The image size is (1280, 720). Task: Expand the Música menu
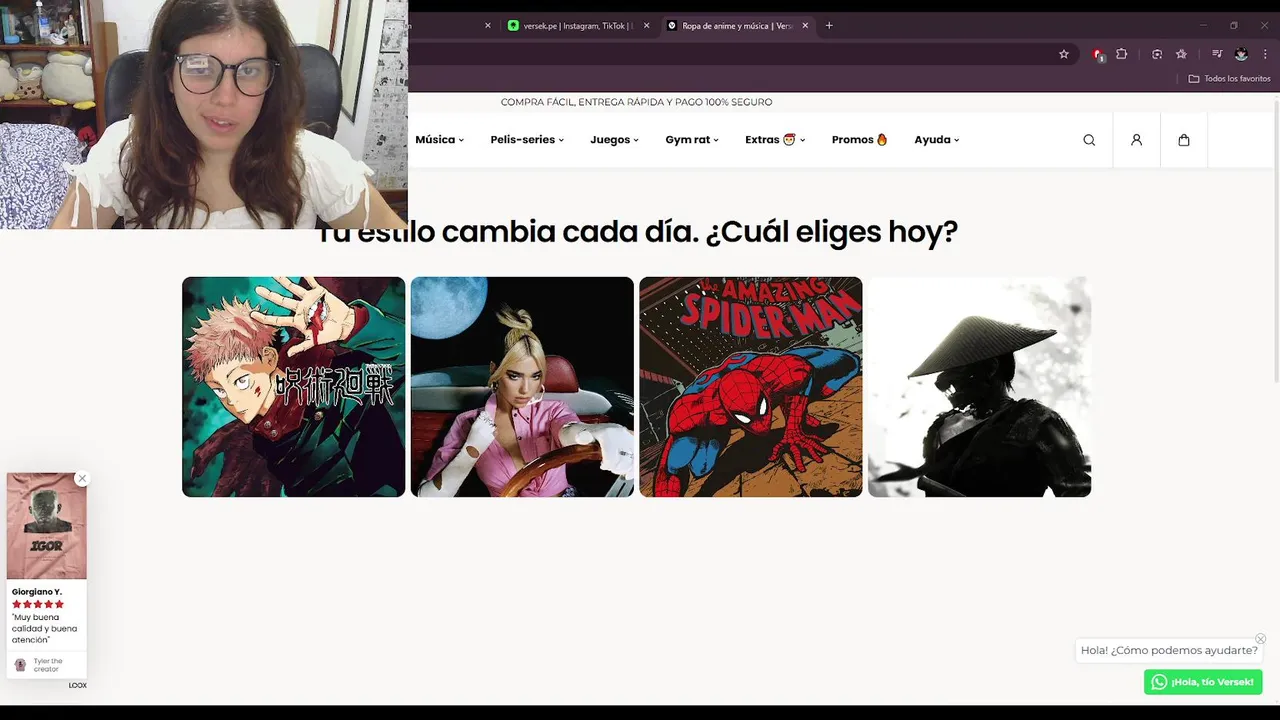[x=440, y=140]
